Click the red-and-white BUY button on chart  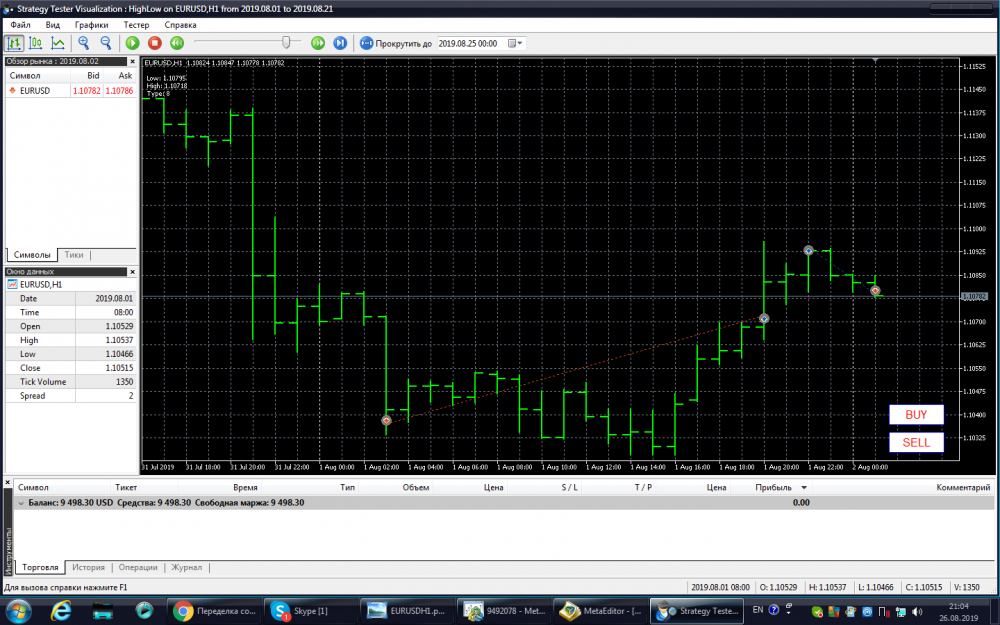[916, 415]
